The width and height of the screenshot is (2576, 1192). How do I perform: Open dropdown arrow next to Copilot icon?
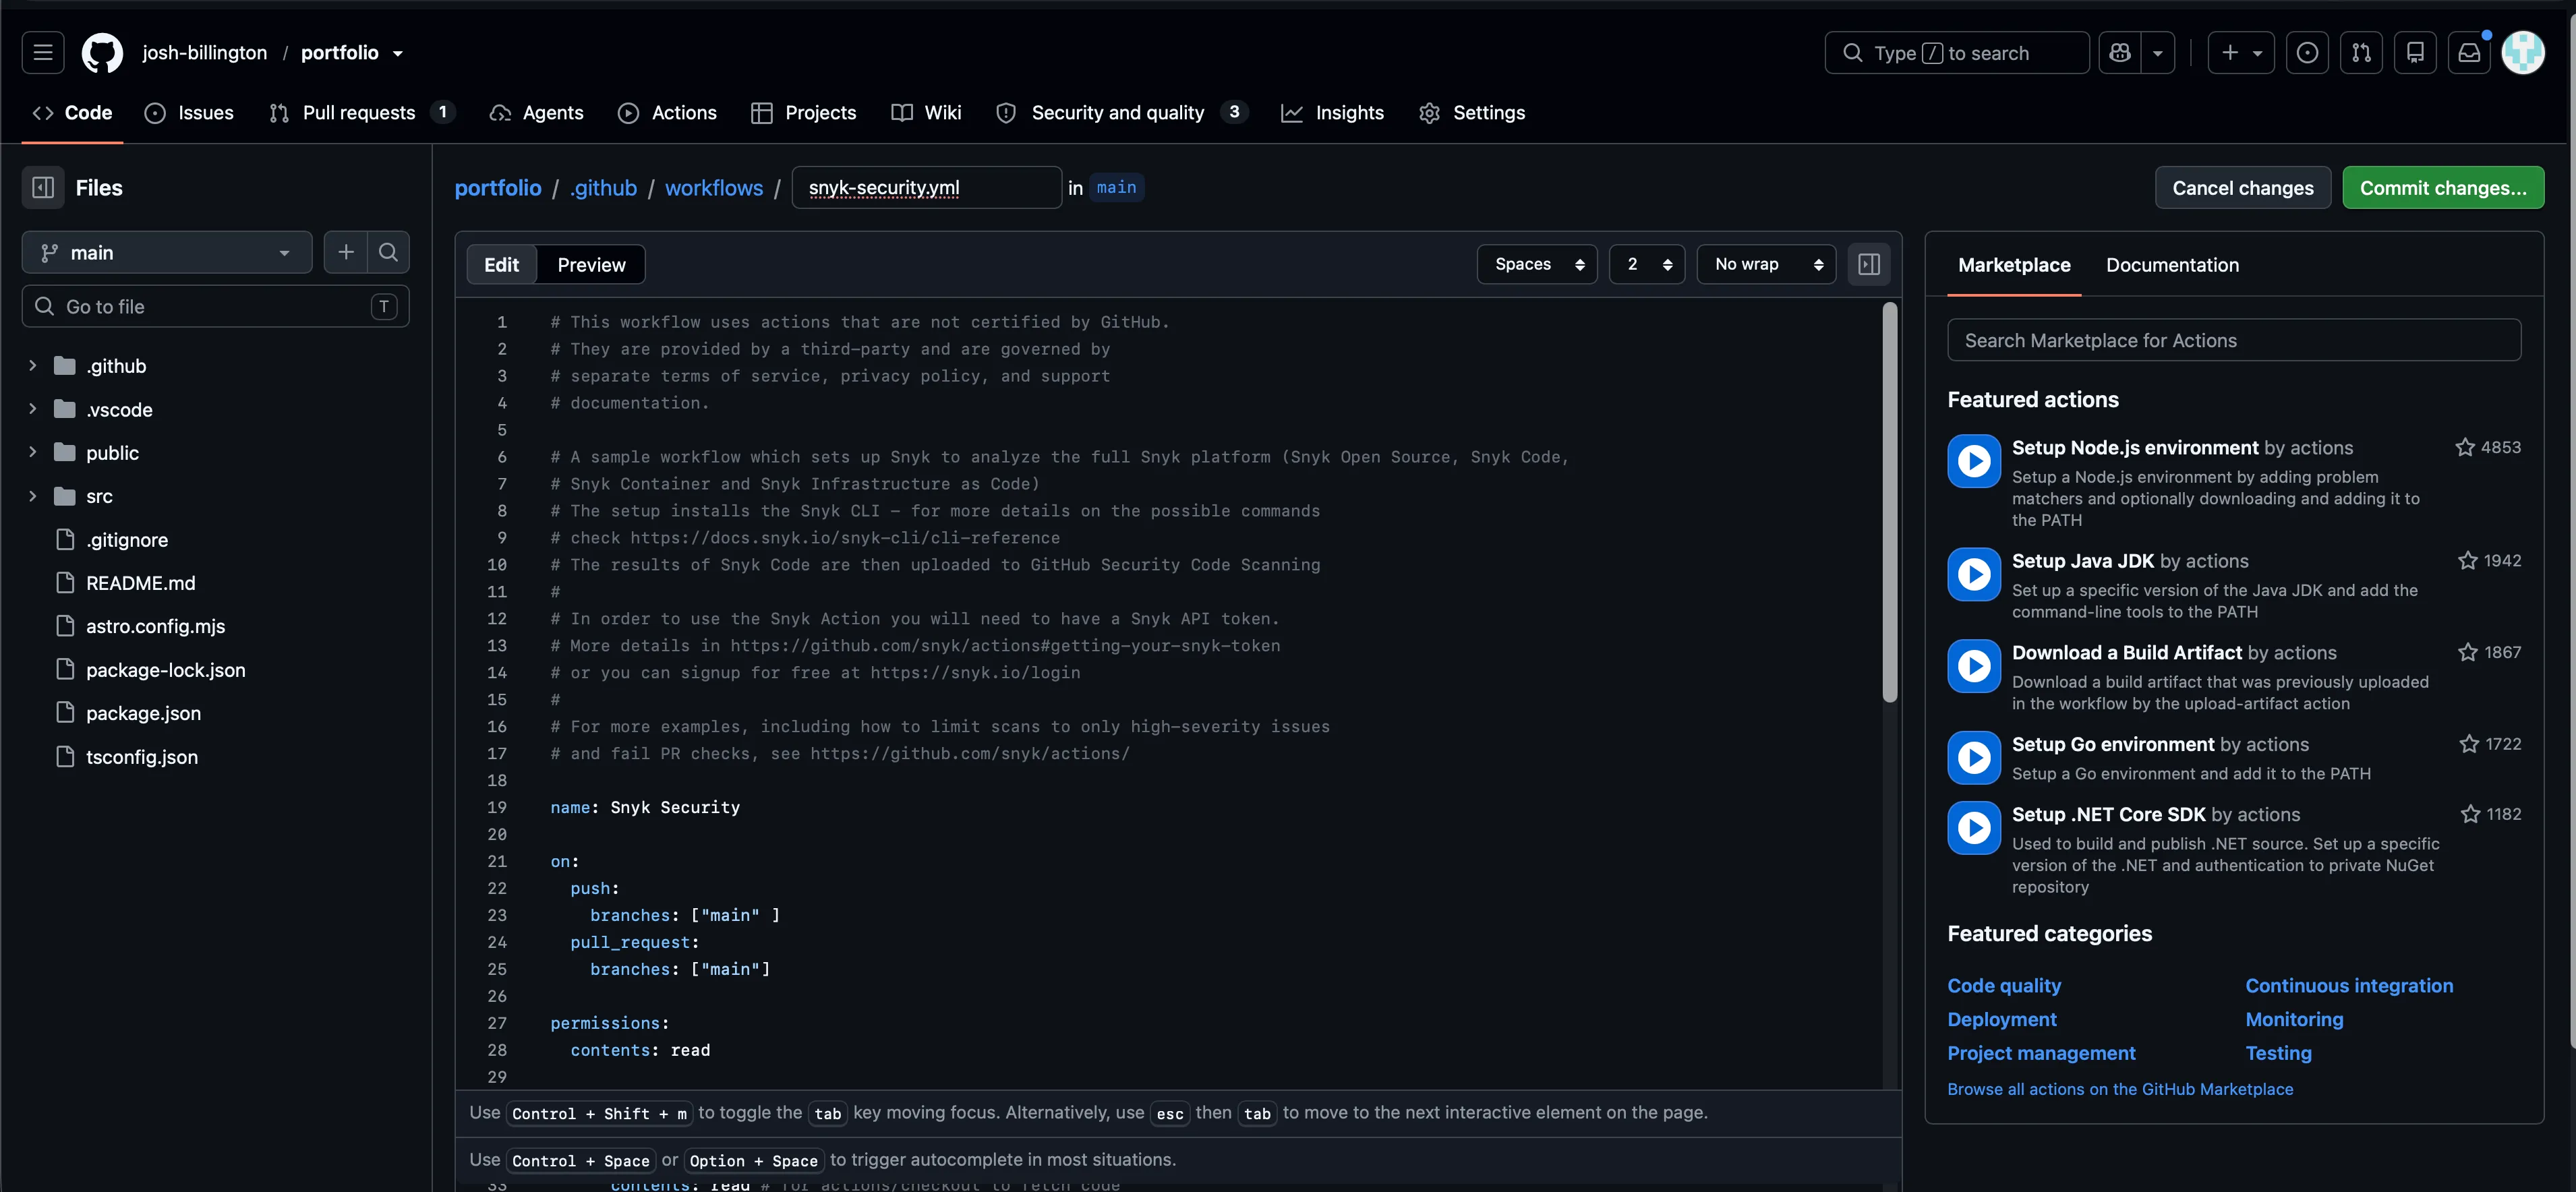click(x=2157, y=53)
